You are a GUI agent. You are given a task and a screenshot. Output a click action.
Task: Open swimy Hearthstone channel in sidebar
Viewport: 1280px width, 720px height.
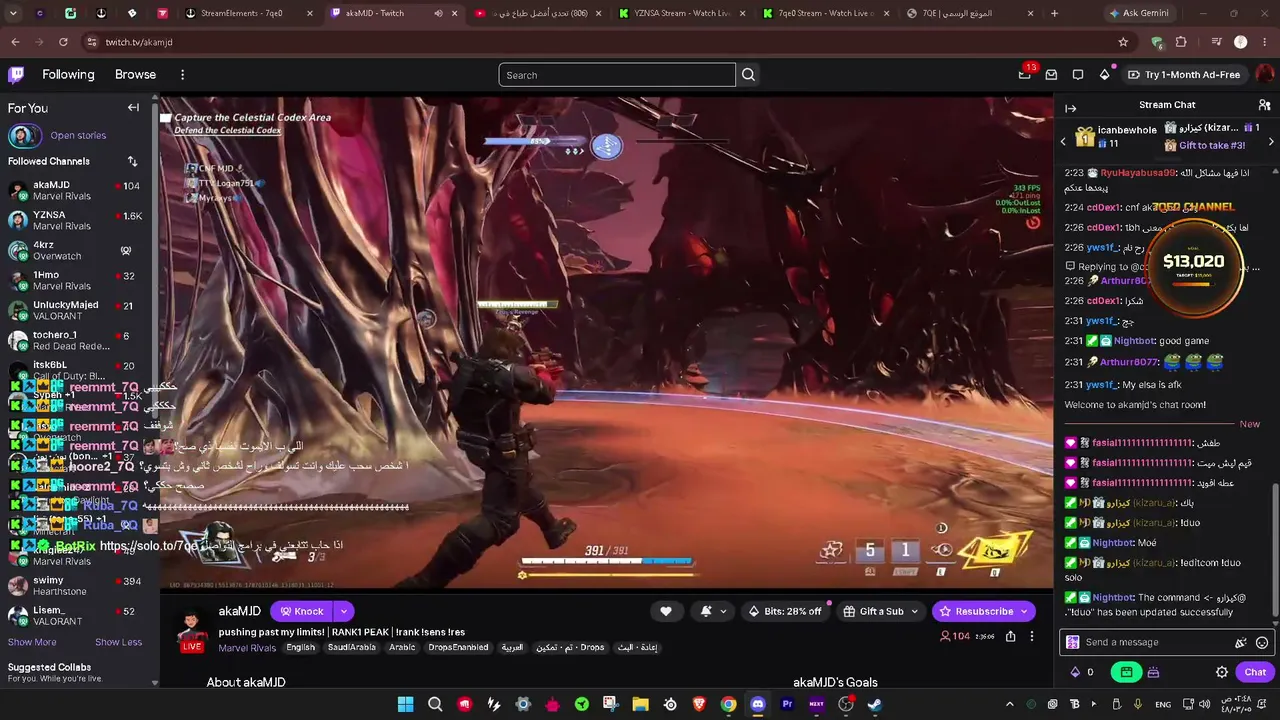click(74, 586)
